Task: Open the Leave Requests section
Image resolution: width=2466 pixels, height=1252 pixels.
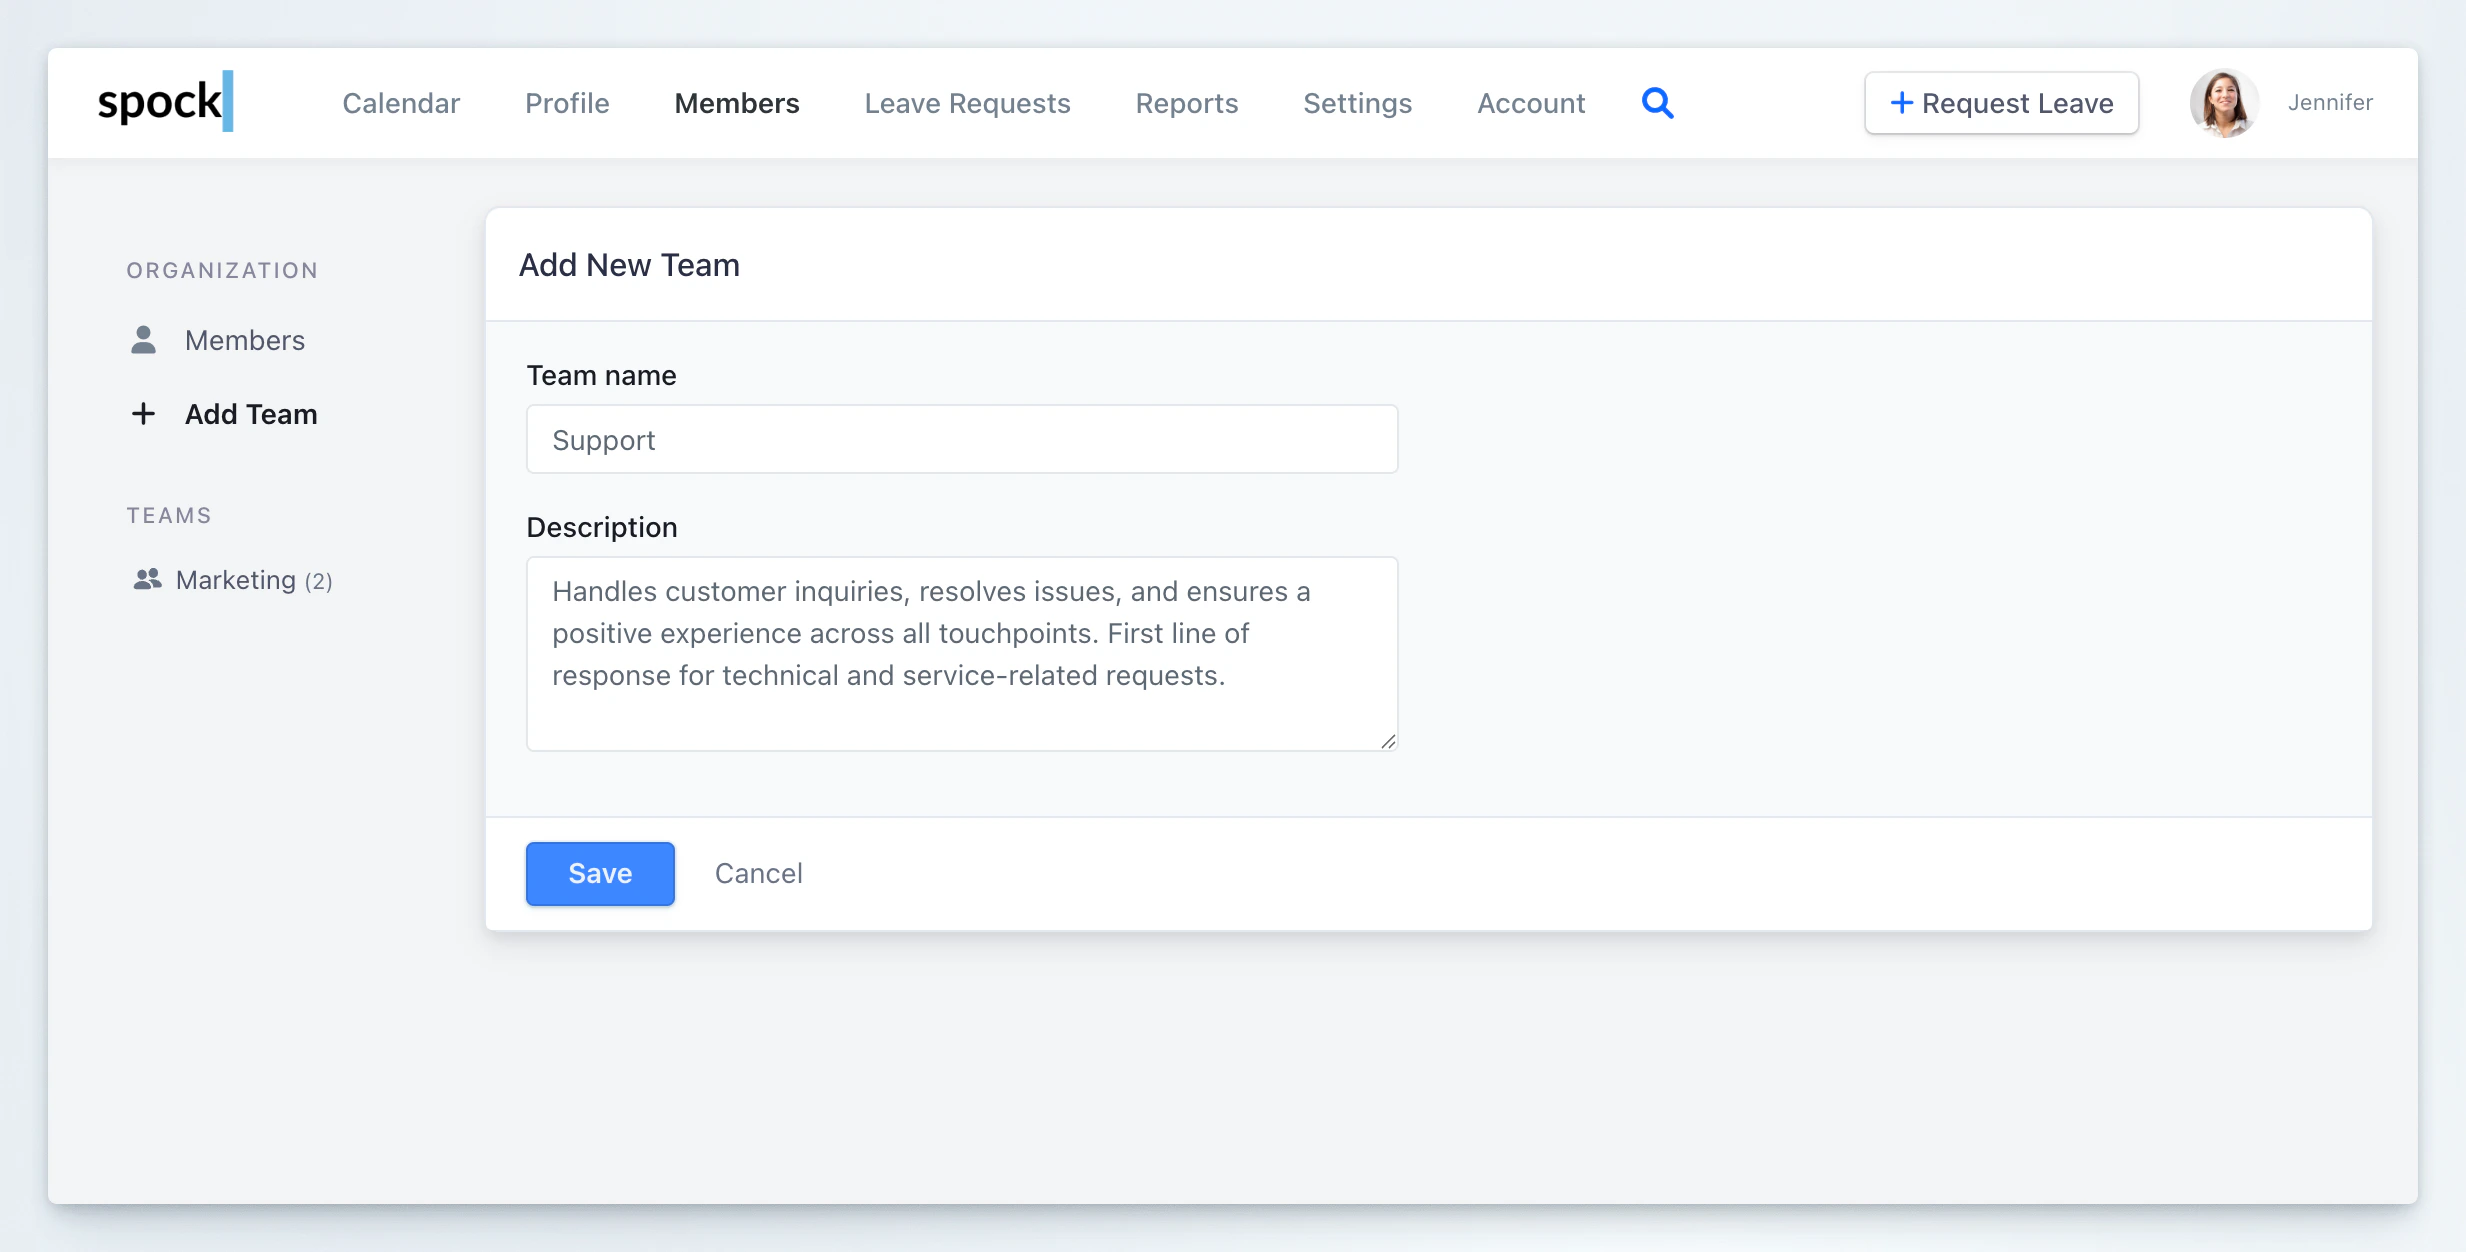Action: pos(966,103)
